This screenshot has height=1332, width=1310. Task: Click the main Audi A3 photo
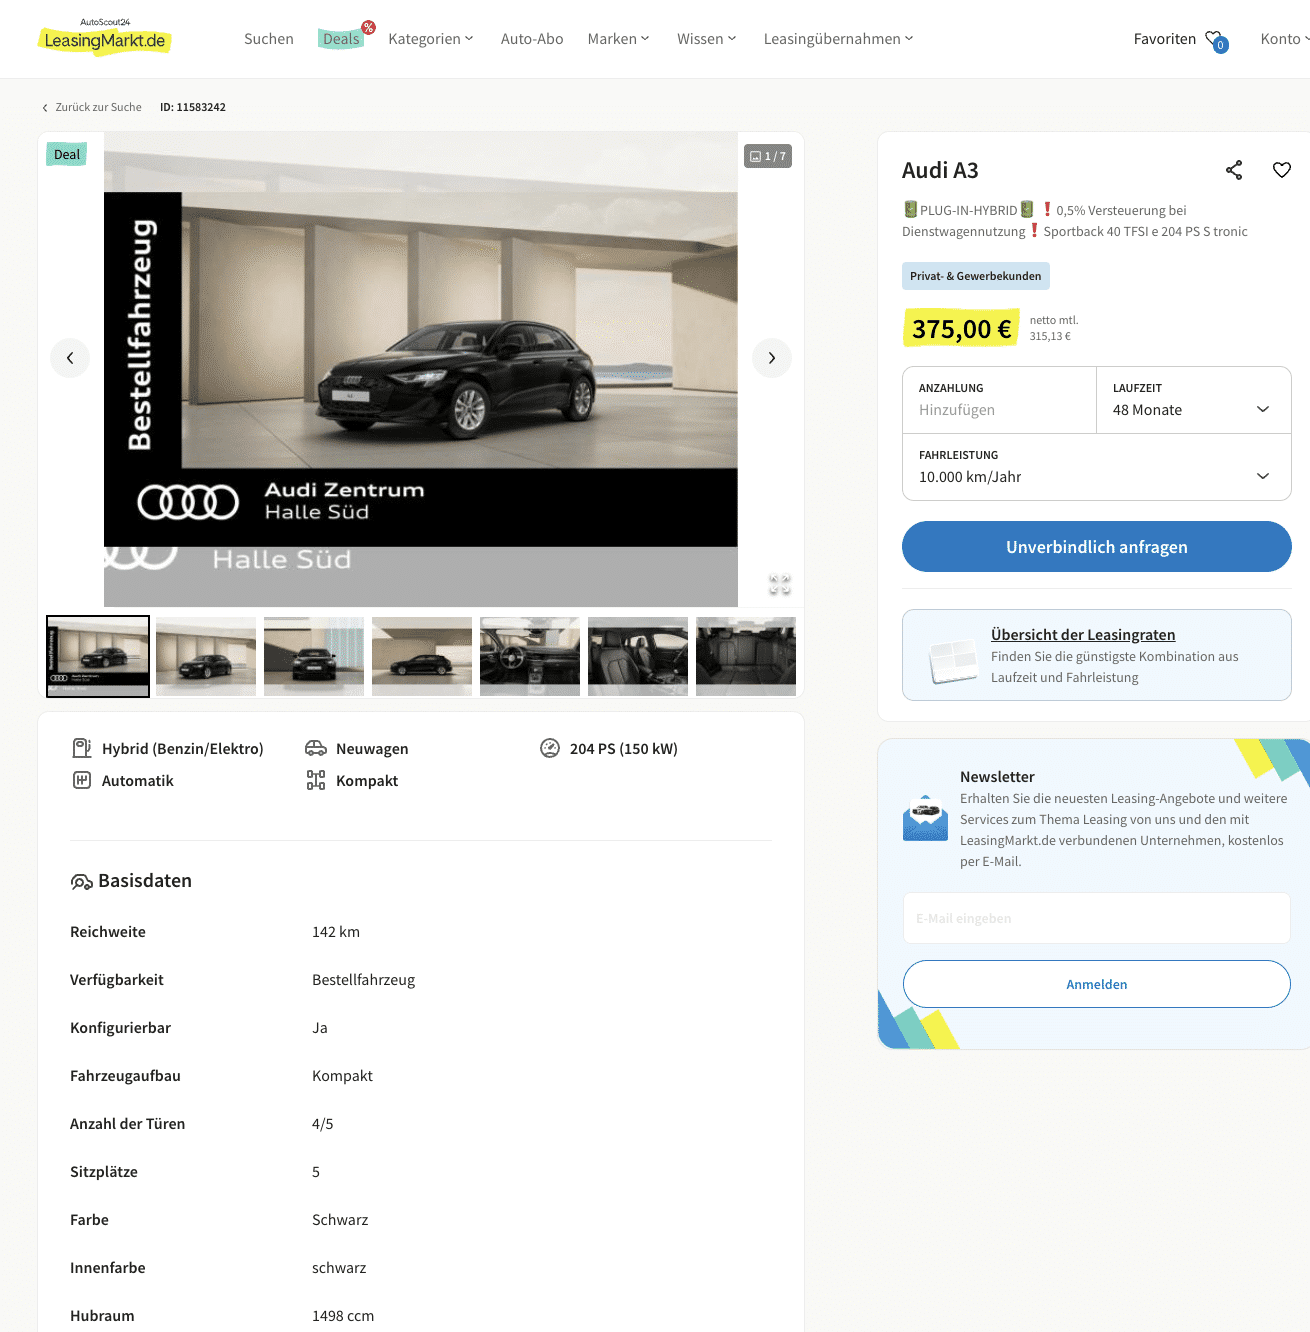421,369
